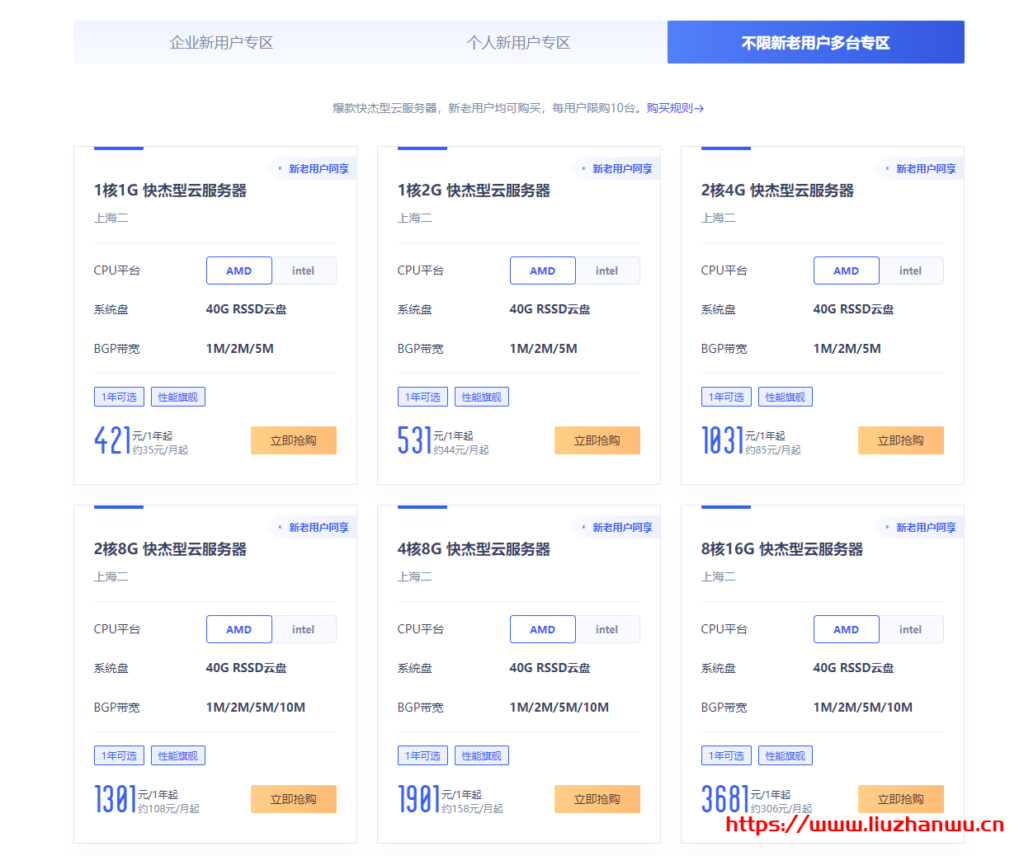The height and width of the screenshot is (856, 1024).
Task: Click 1年可选 tag on 1核2G card
Action: click(423, 397)
